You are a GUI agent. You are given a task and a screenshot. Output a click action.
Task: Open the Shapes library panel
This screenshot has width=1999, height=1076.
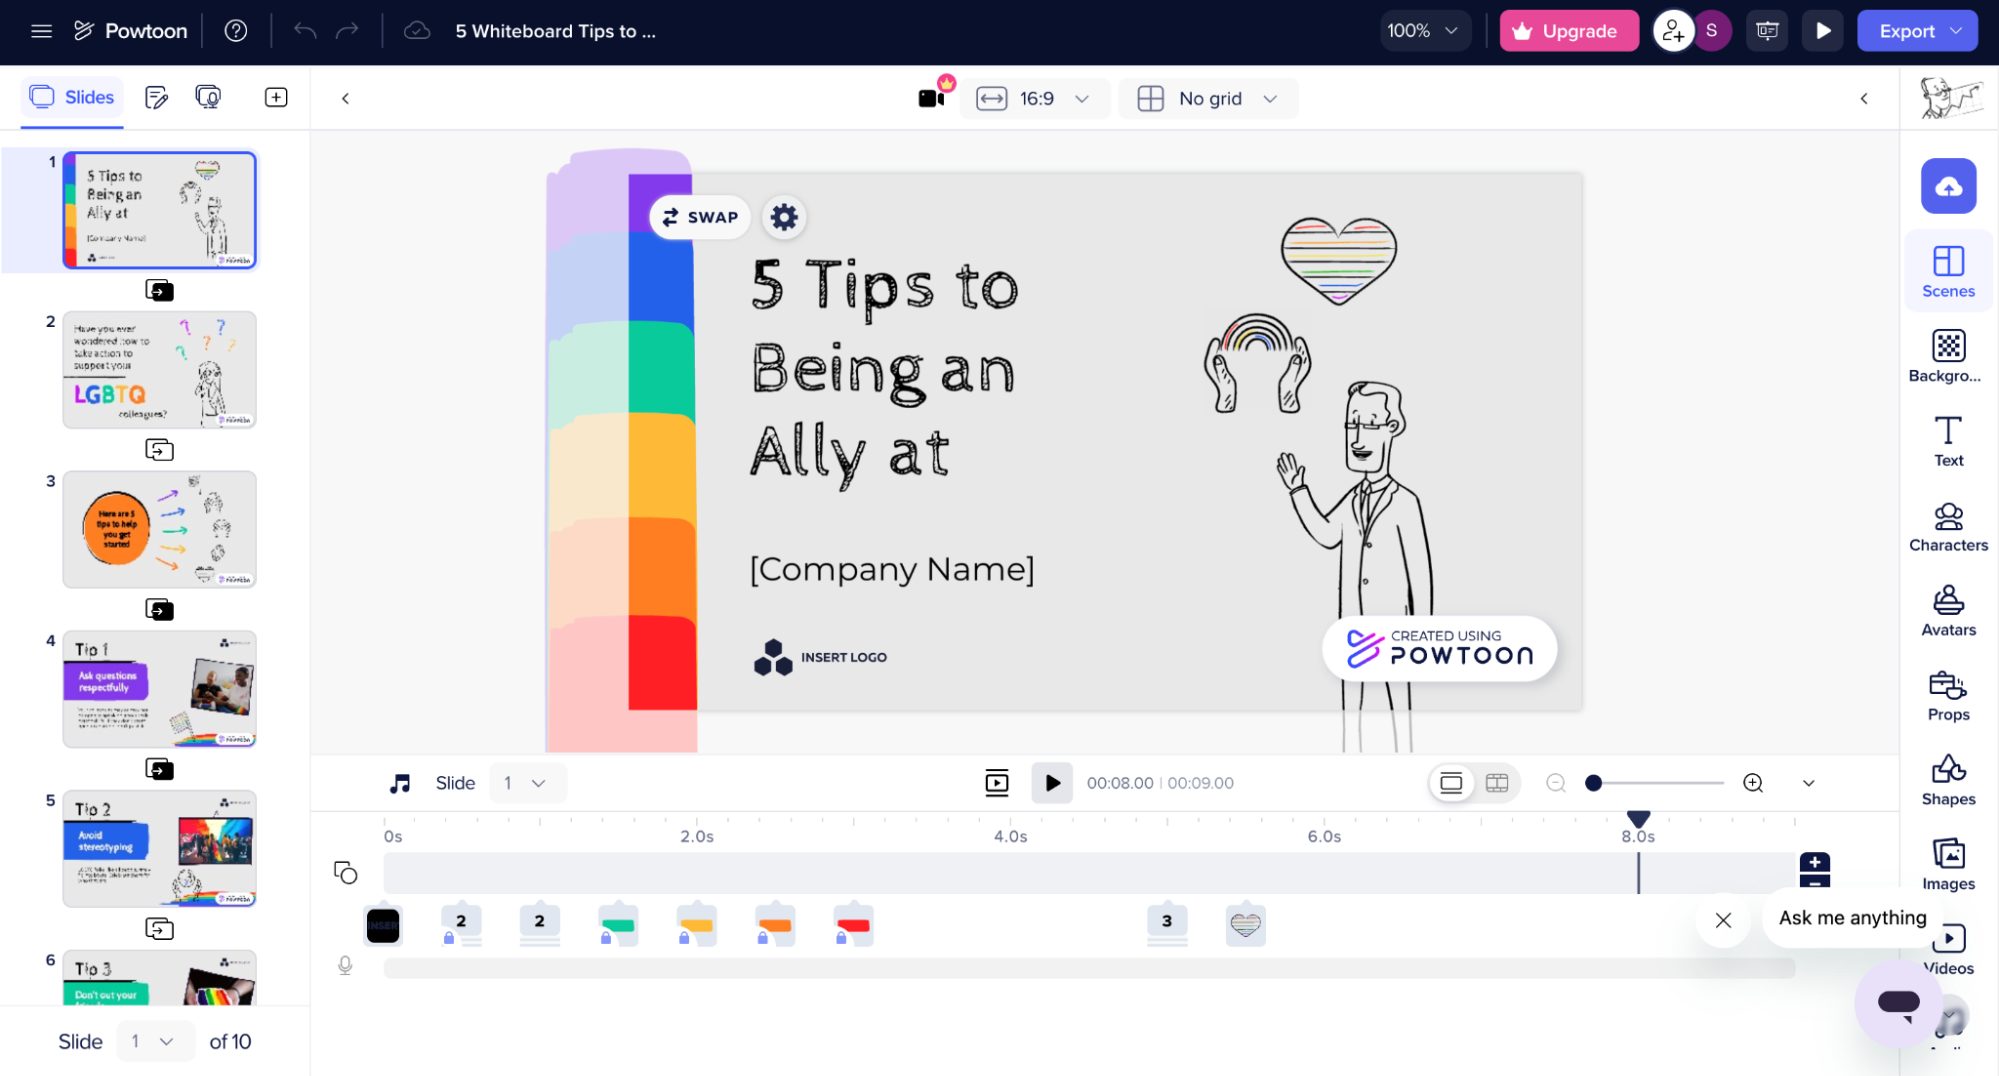(1948, 781)
